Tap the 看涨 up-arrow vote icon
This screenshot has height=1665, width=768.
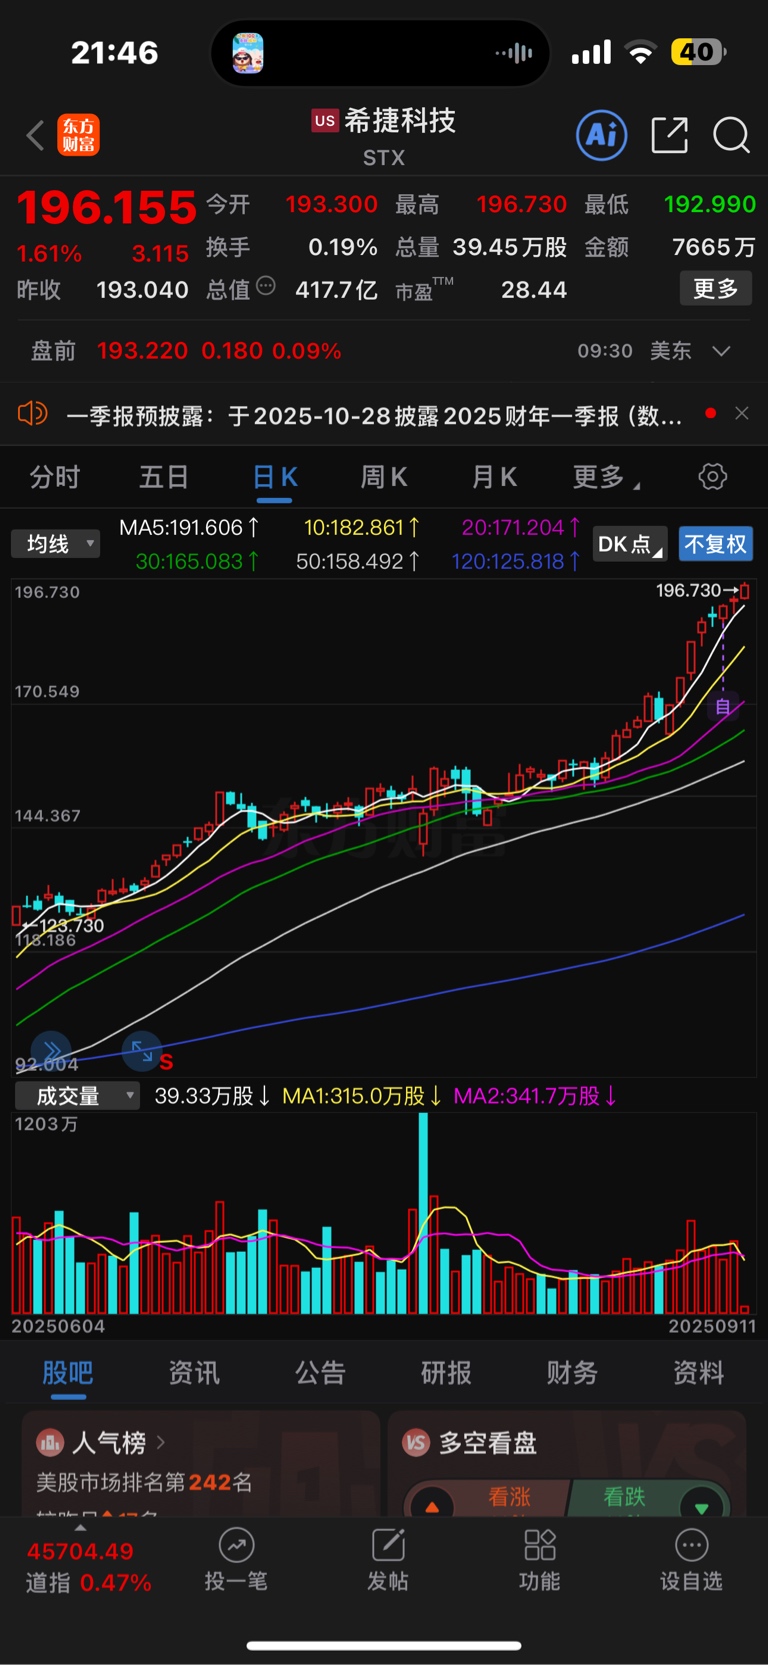click(432, 1506)
